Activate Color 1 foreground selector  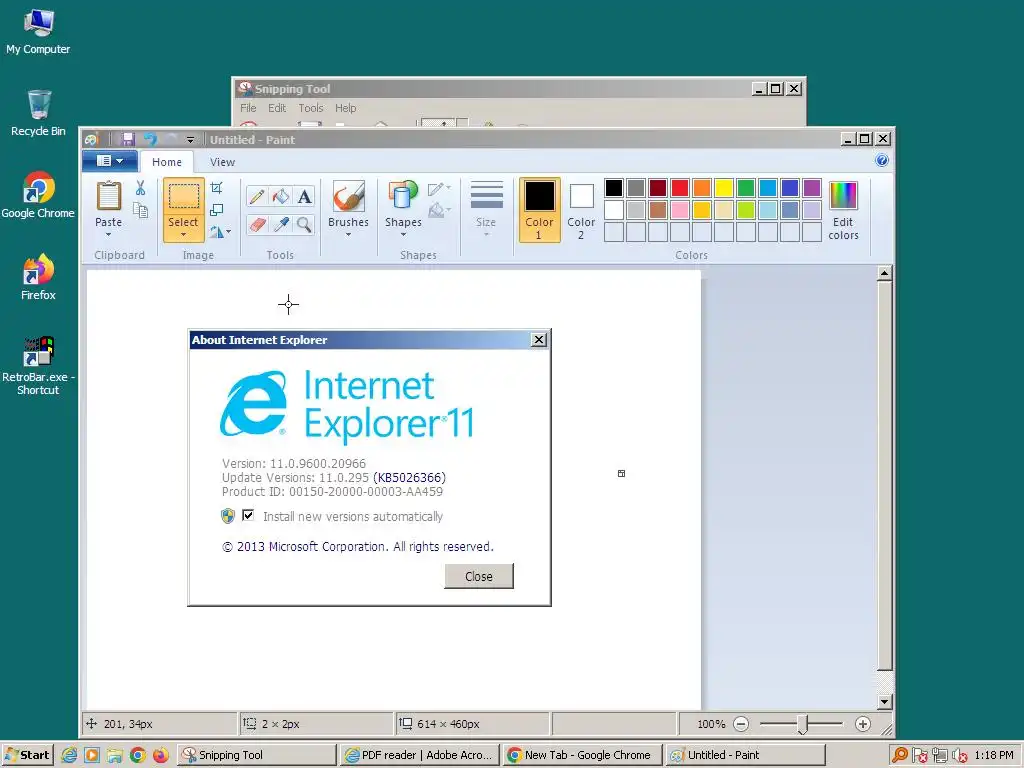click(539, 210)
